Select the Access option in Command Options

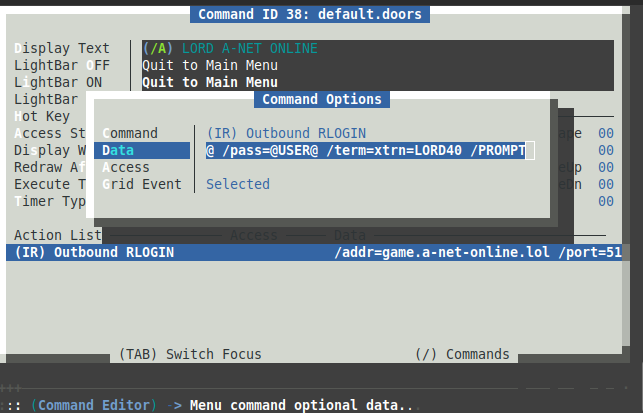point(126,167)
